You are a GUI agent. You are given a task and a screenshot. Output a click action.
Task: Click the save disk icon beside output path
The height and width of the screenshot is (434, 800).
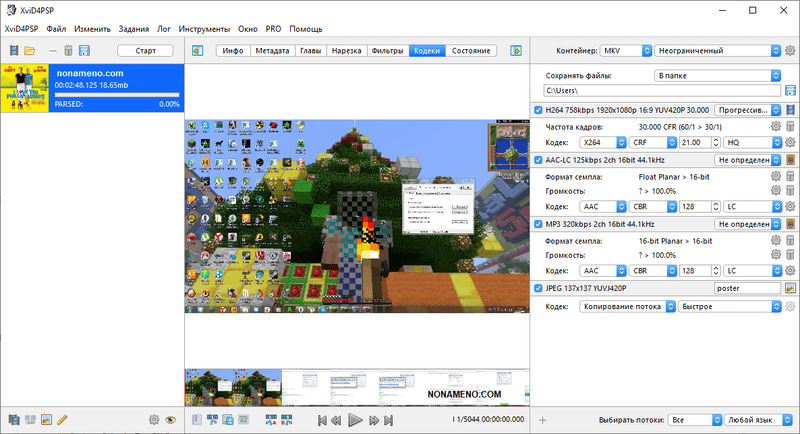tap(790, 91)
